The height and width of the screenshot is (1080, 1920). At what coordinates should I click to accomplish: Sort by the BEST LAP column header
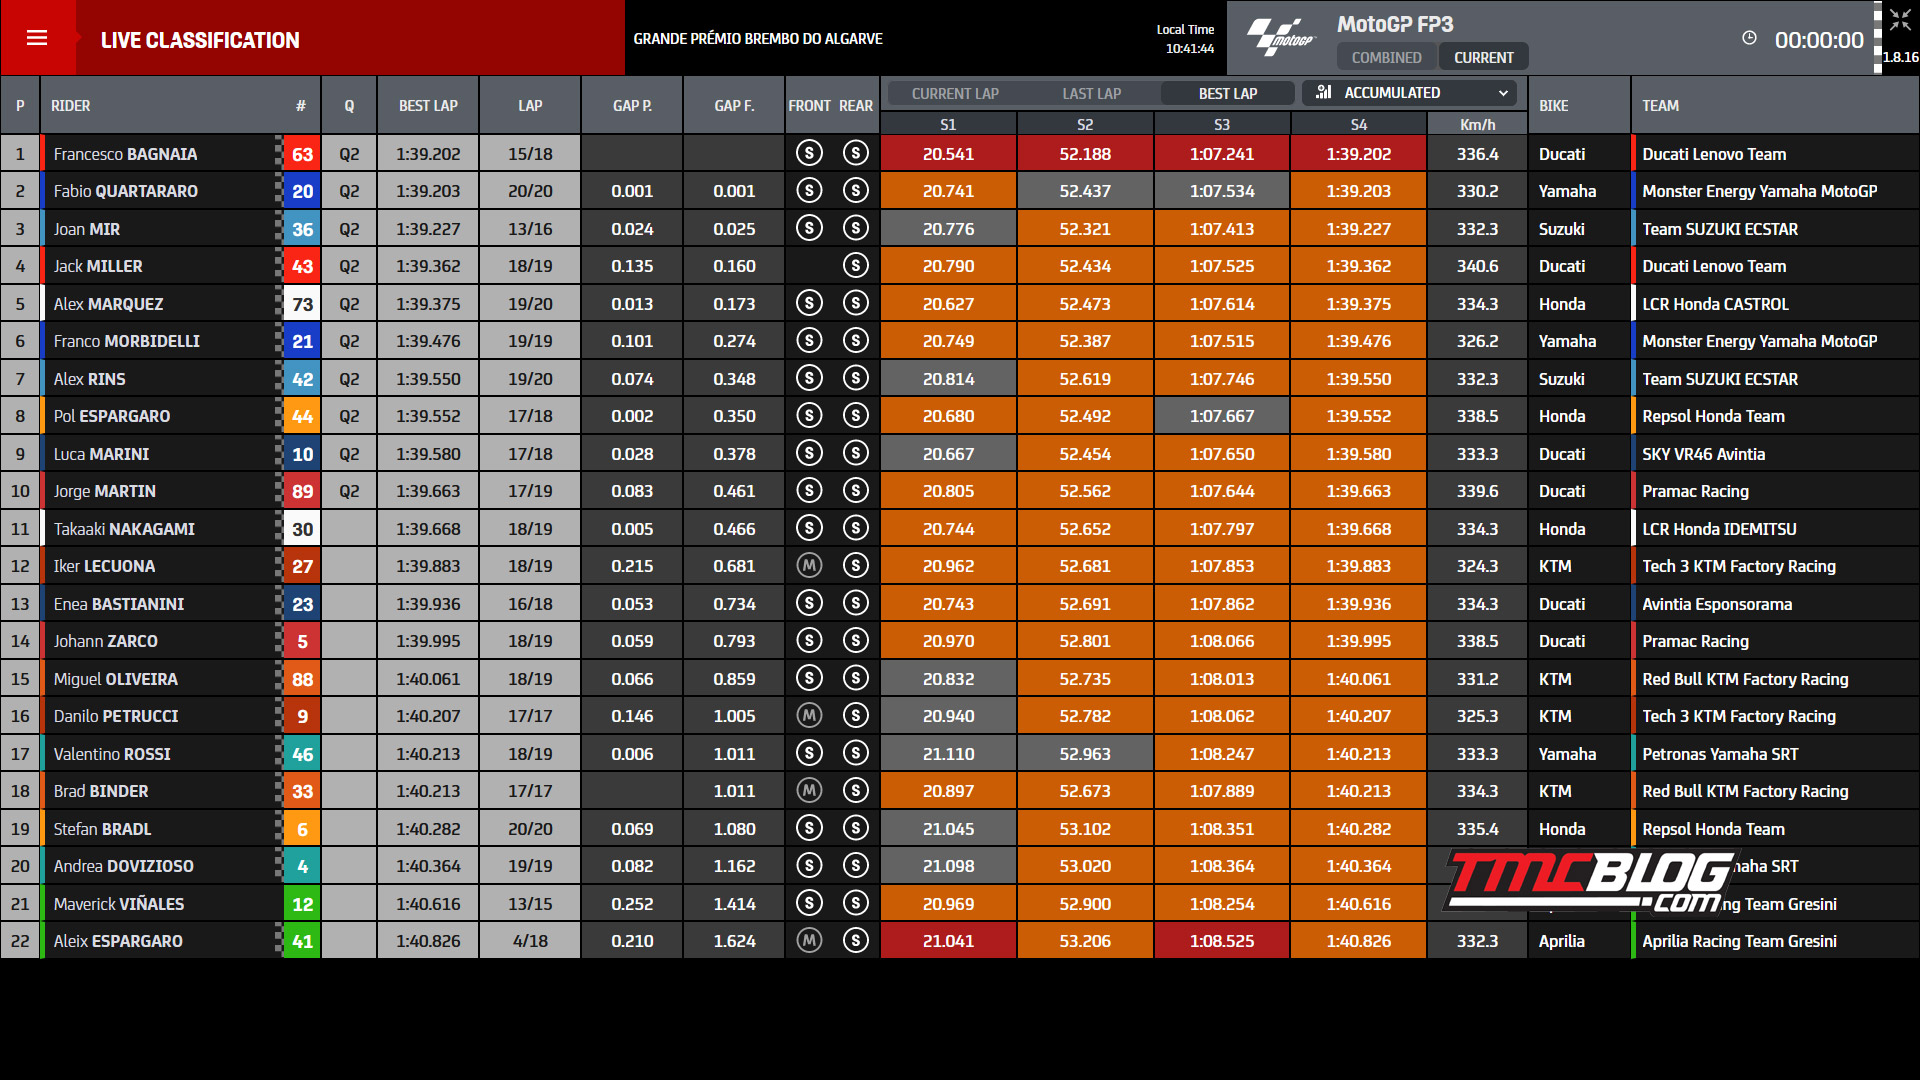pos(428,105)
